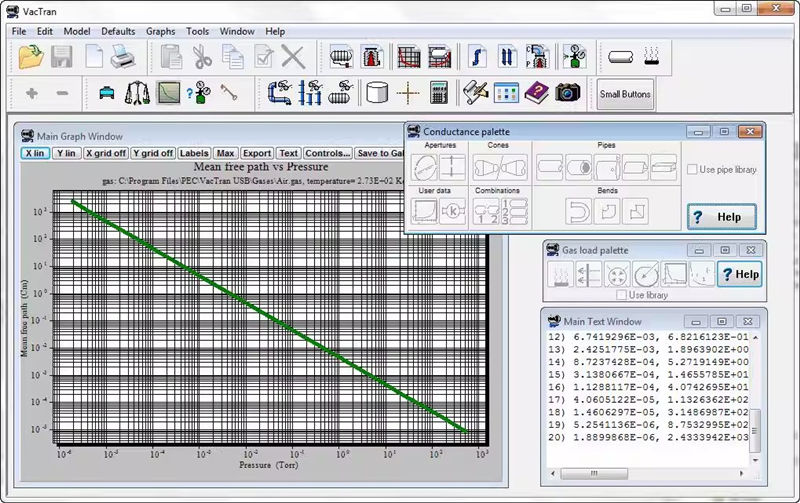Click the Delete X icon
Image resolution: width=800 pixels, height=503 pixels.
(293, 56)
